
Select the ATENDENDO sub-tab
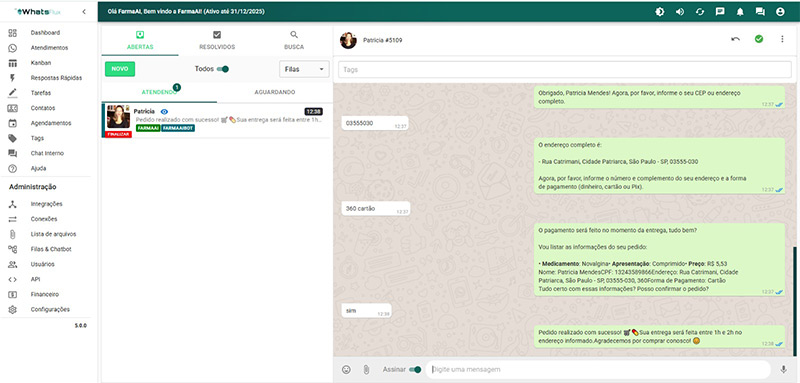coord(159,92)
